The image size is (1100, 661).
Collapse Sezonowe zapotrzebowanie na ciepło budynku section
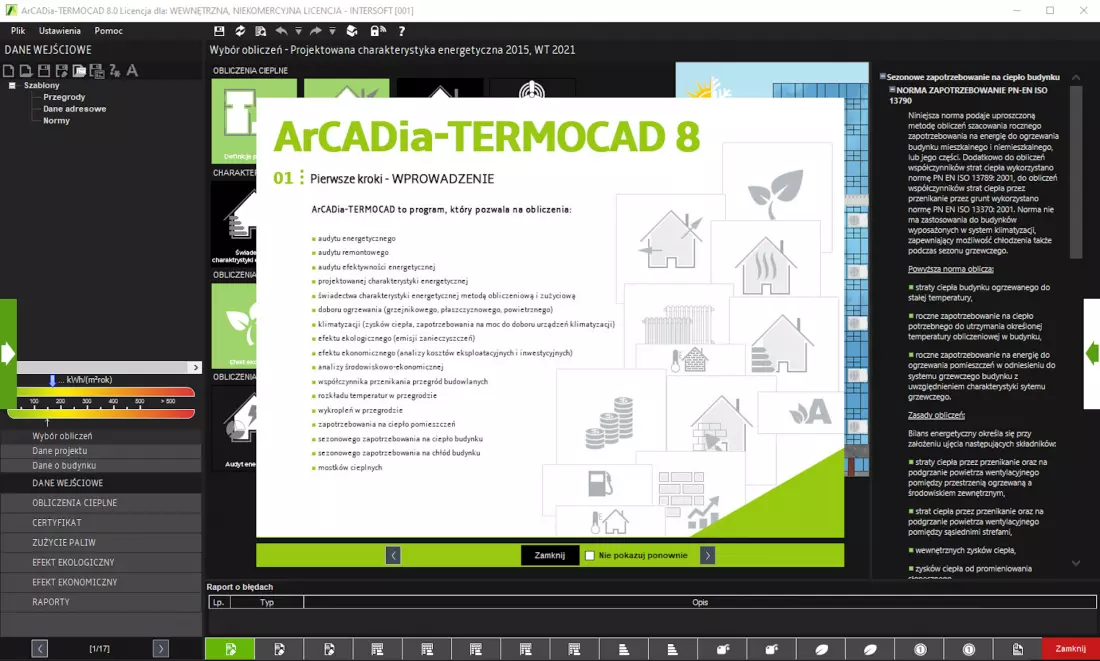(883, 76)
